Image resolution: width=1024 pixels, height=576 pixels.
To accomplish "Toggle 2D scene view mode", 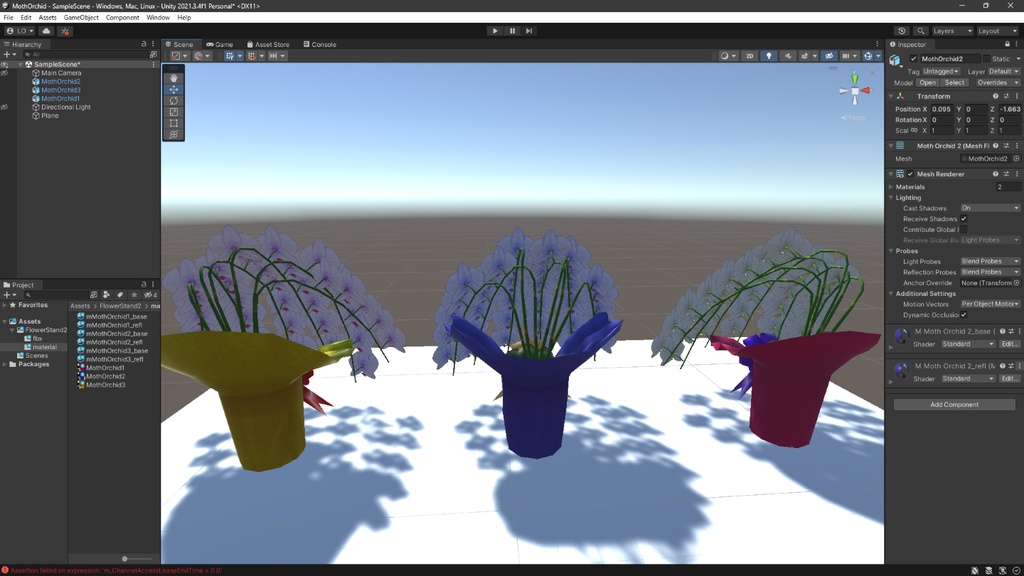I will (750, 56).
